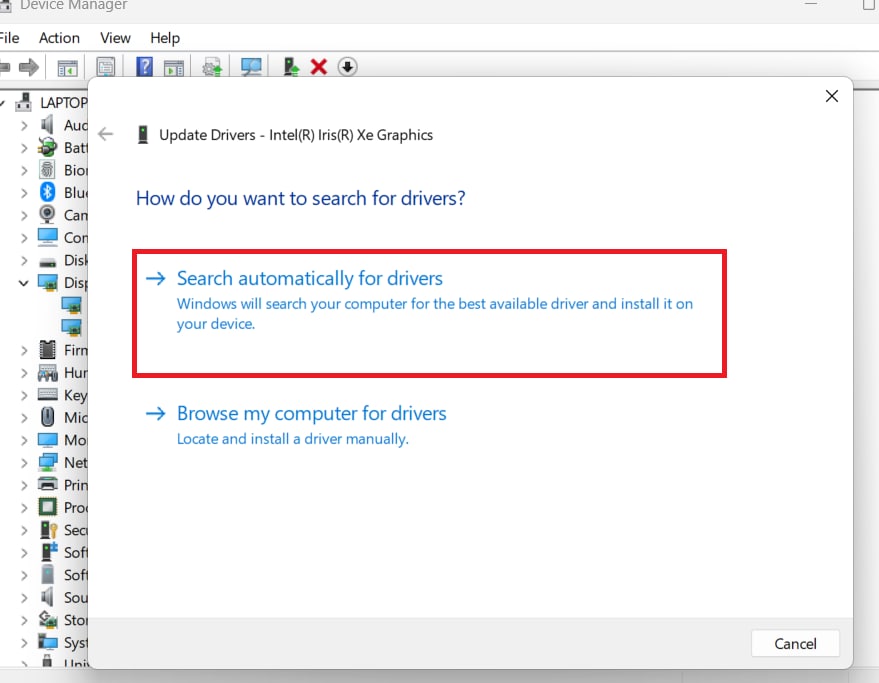Open the View menu
The width and height of the screenshot is (879, 683).
(115, 38)
